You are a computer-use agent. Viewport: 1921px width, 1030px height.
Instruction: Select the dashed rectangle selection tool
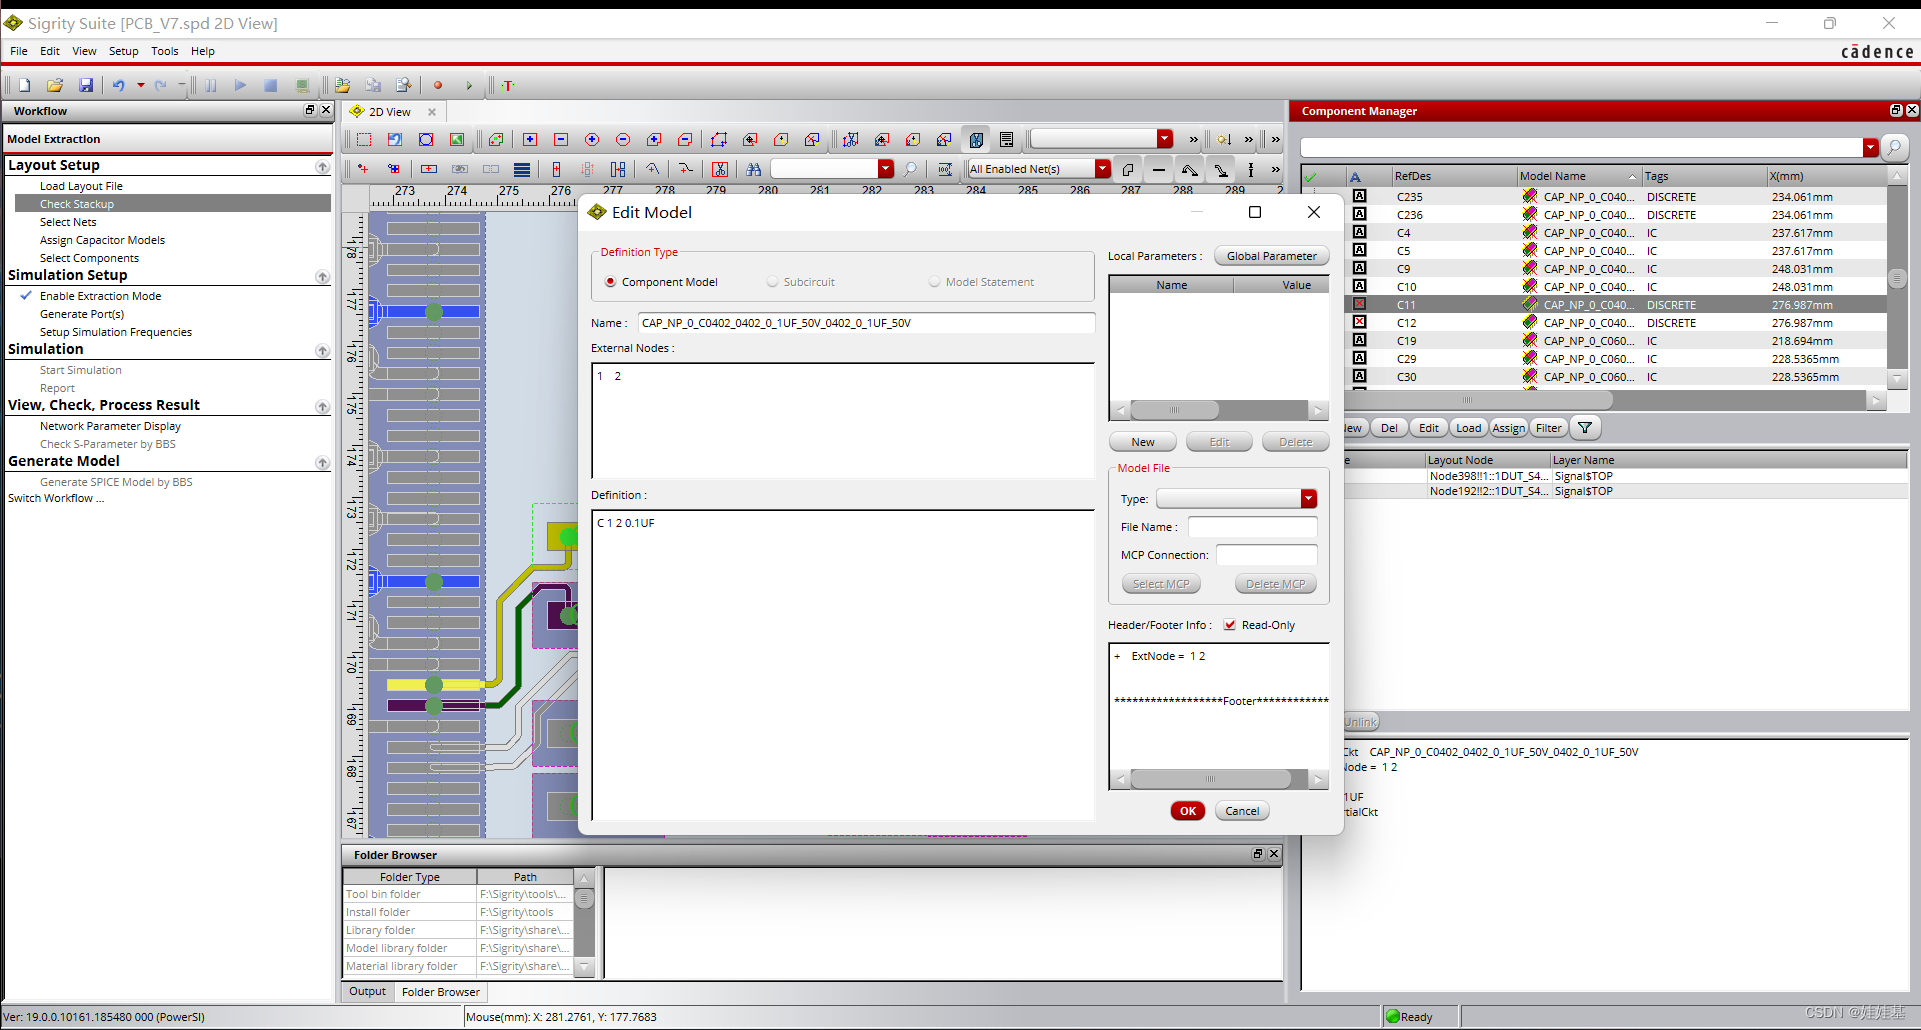(364, 140)
